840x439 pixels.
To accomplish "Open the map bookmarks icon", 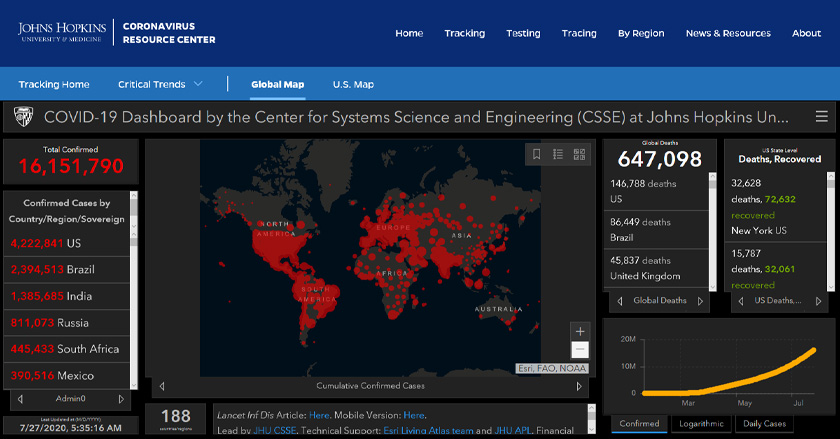I will click(537, 154).
